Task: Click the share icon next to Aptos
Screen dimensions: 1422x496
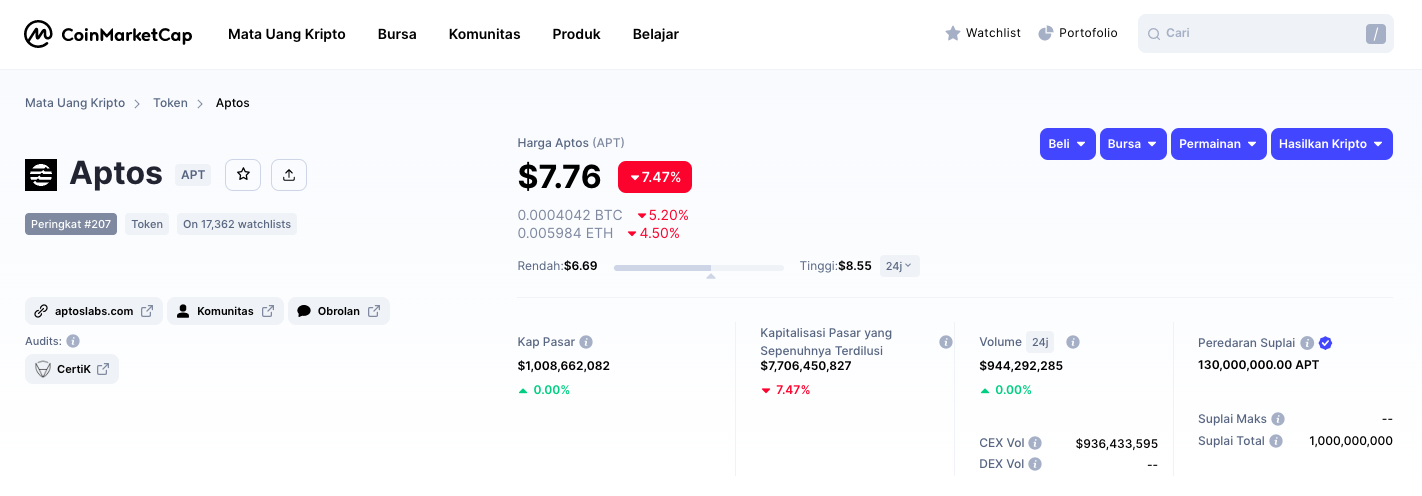Action: pyautogui.click(x=289, y=175)
